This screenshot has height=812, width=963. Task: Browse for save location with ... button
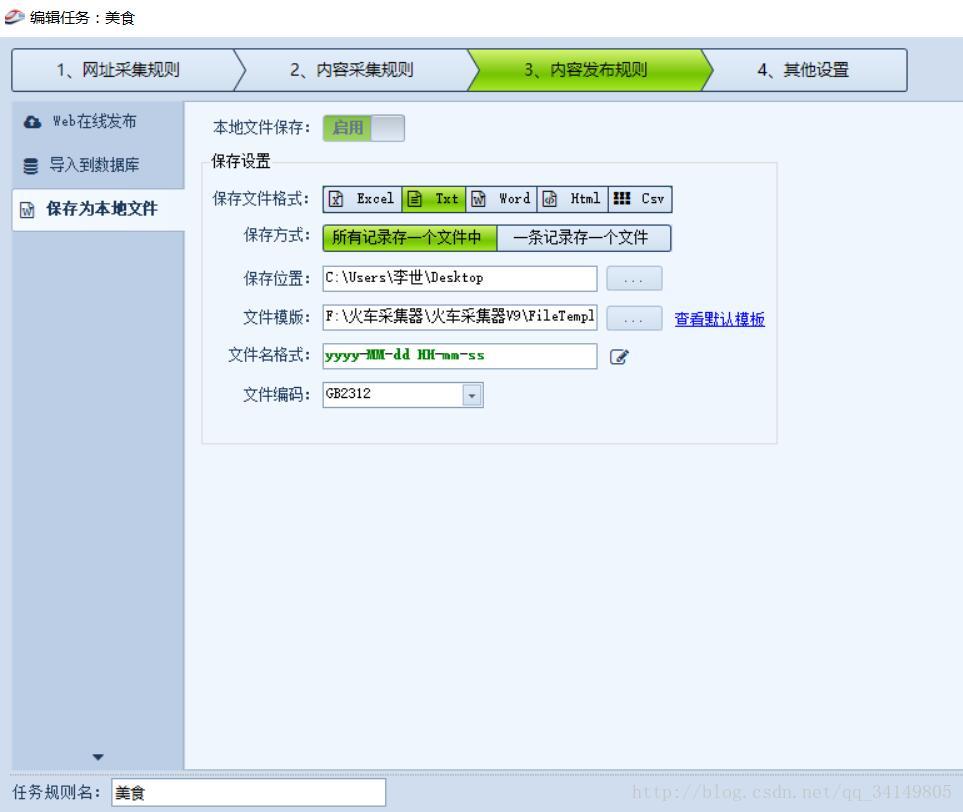tap(634, 279)
